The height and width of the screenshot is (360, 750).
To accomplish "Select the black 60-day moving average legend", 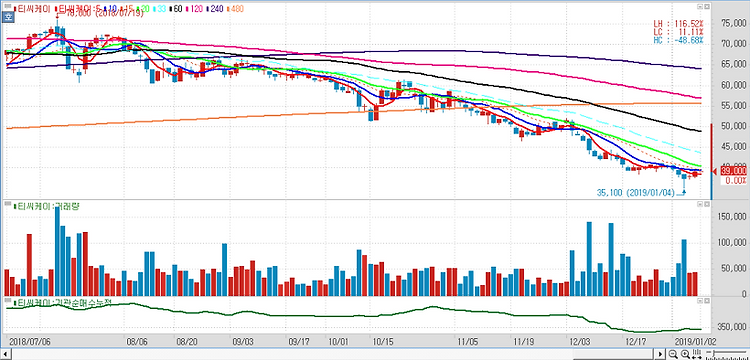I will point(176,9).
